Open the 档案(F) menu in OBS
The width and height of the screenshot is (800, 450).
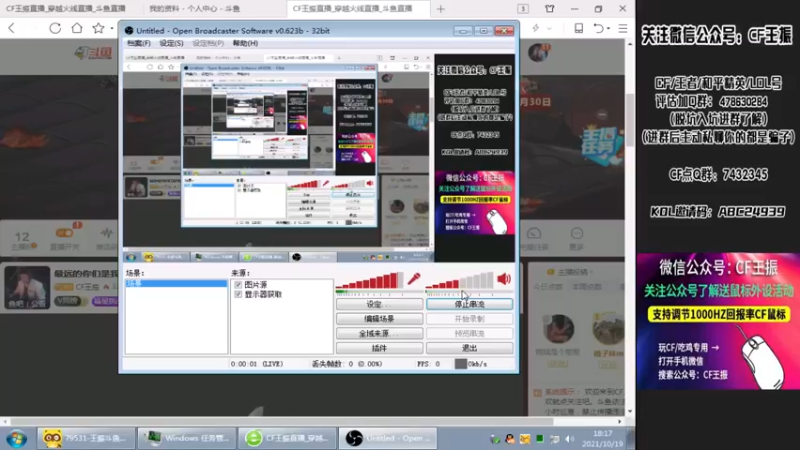tap(139, 43)
